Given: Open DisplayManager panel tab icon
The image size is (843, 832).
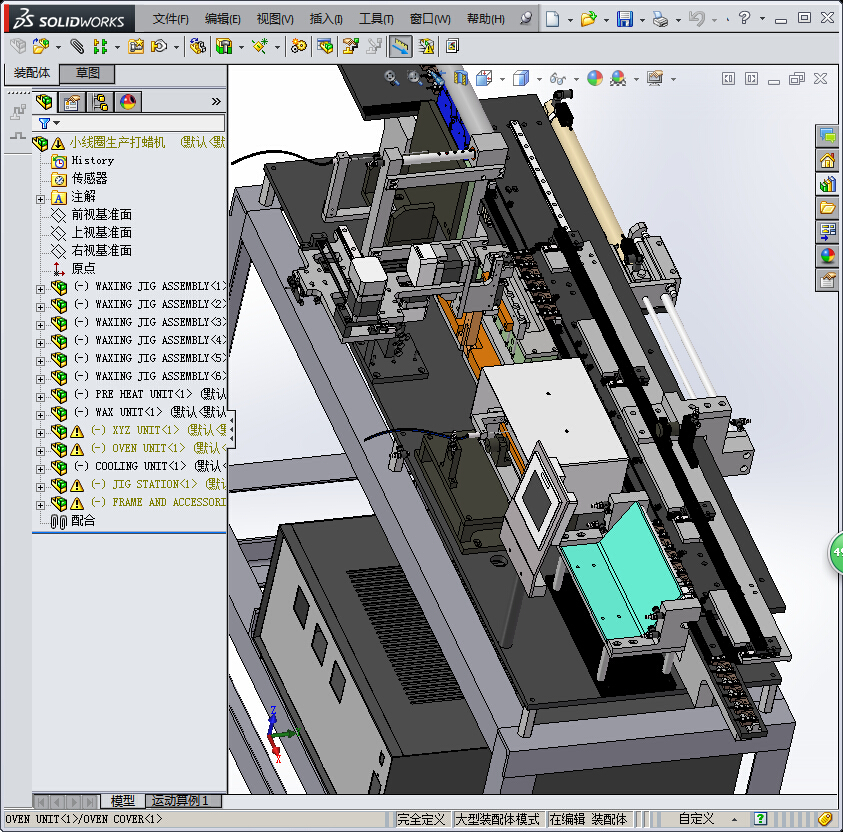Looking at the screenshot, I should [x=128, y=102].
